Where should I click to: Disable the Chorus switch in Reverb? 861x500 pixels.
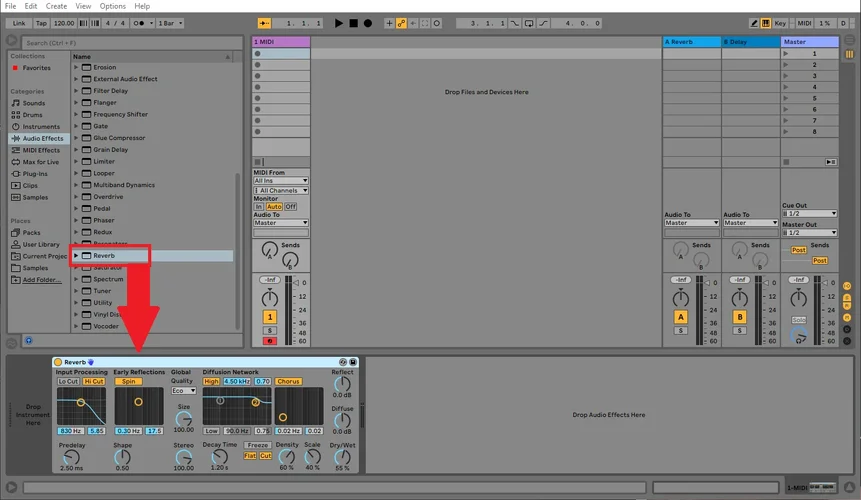coord(288,381)
